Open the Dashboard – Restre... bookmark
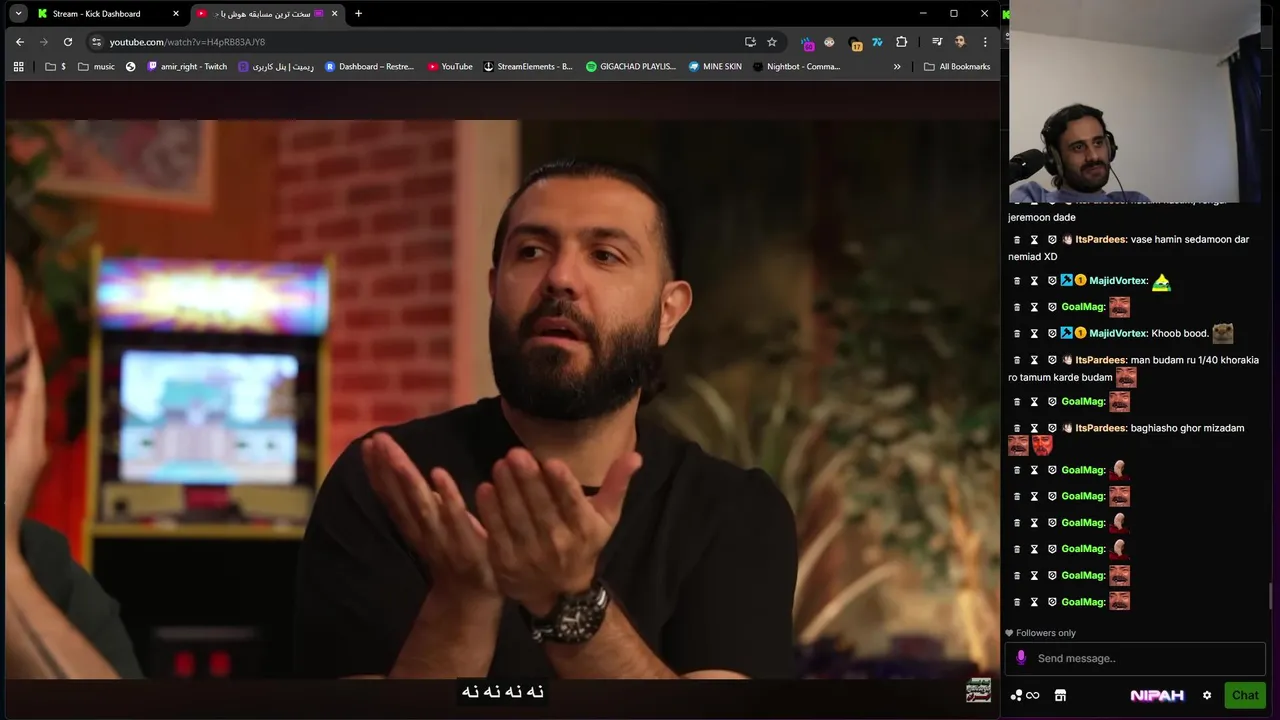Viewport: 1280px width, 720px height. pyautogui.click(x=369, y=66)
